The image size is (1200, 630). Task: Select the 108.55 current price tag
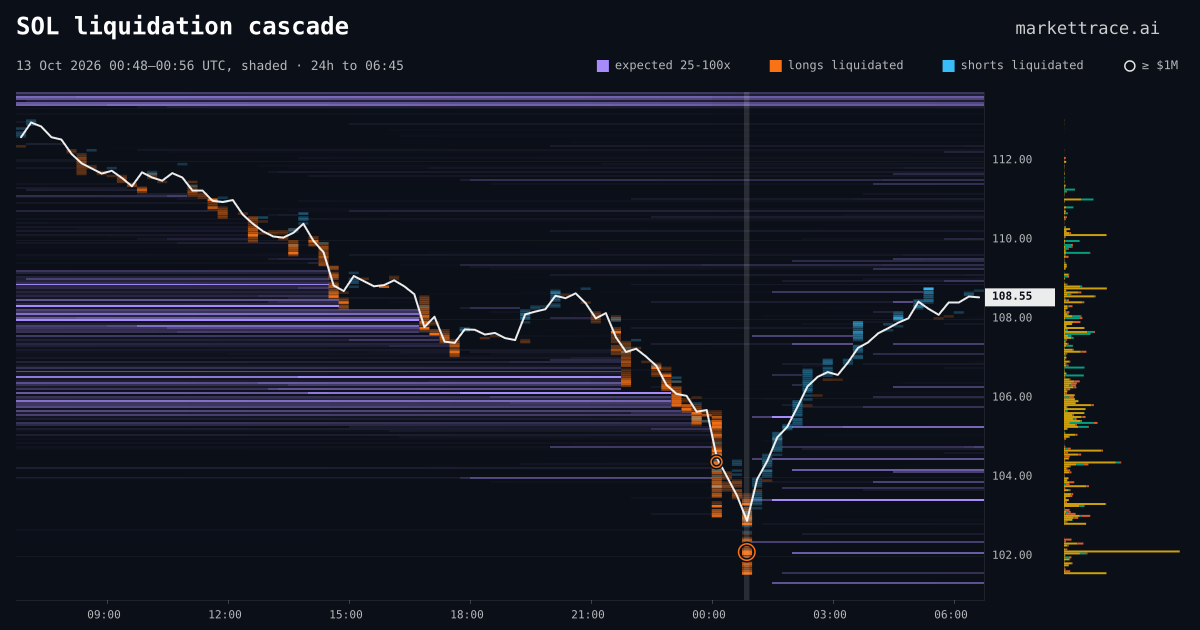click(1020, 297)
